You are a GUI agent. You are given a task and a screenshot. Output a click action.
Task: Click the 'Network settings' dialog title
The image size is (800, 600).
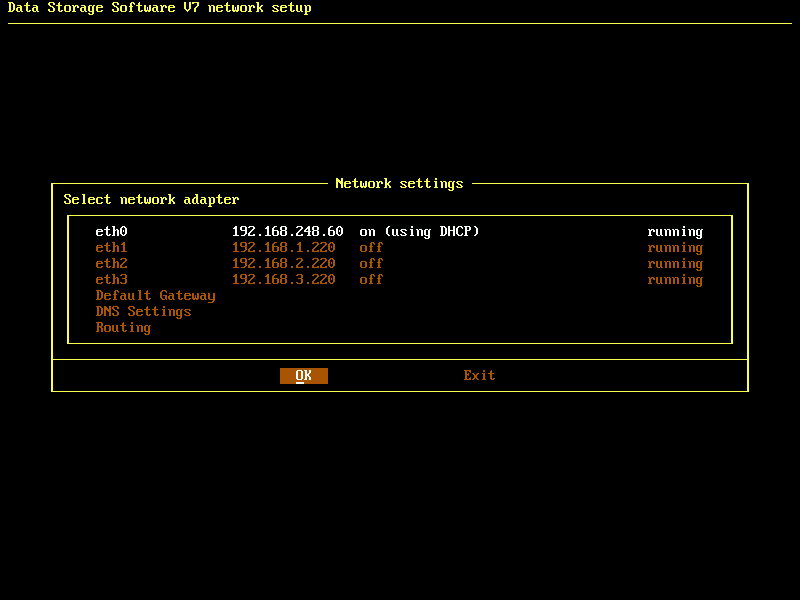point(399,184)
